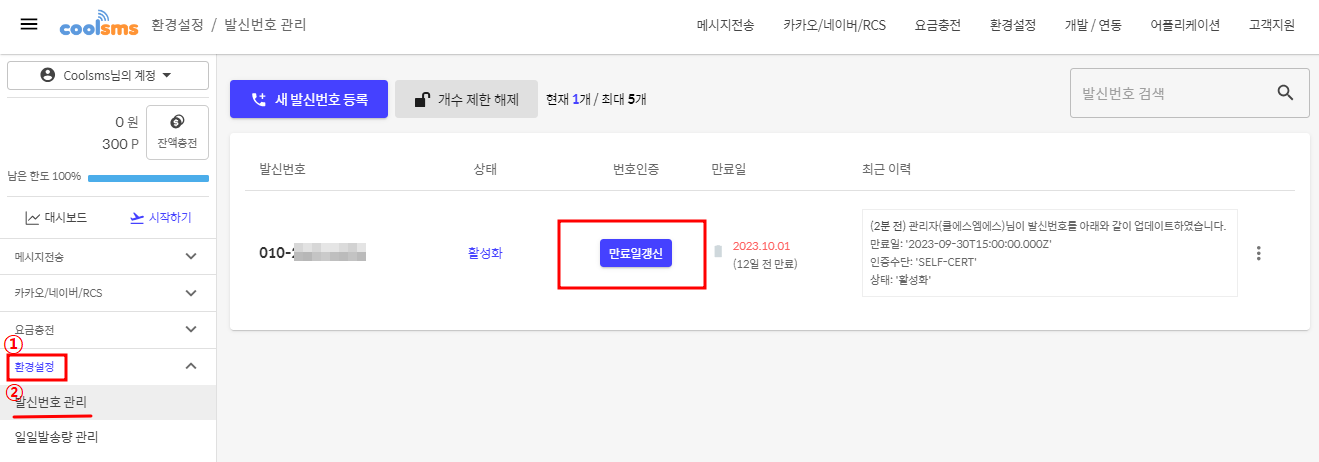Expand the 요금충전 sidebar section
Image resolution: width=1319 pixels, height=462 pixels.
pos(108,329)
